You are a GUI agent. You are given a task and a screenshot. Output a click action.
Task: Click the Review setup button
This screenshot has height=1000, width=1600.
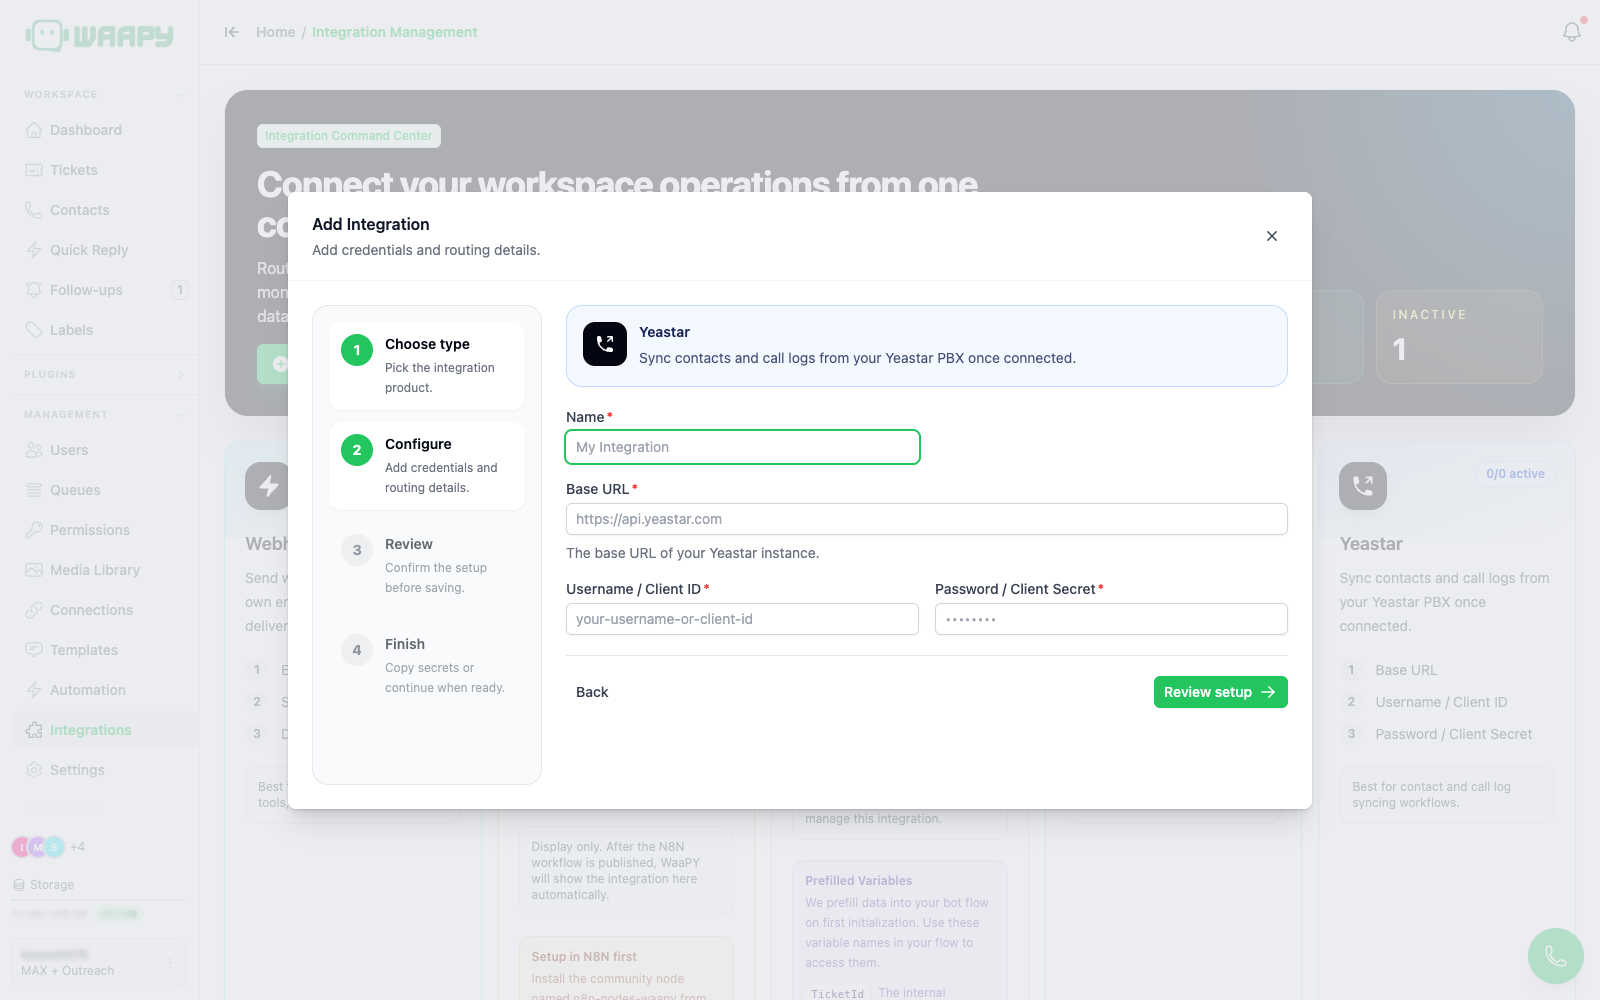[x=1220, y=692]
